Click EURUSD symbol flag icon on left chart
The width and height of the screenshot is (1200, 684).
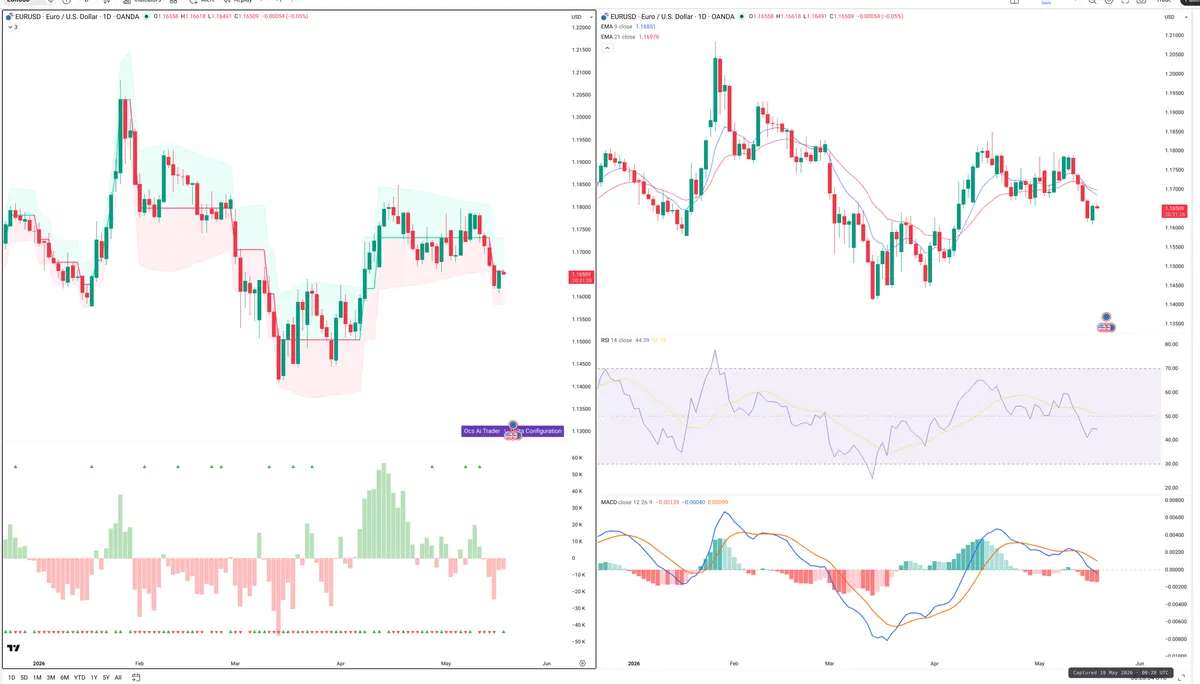[x=9, y=17]
